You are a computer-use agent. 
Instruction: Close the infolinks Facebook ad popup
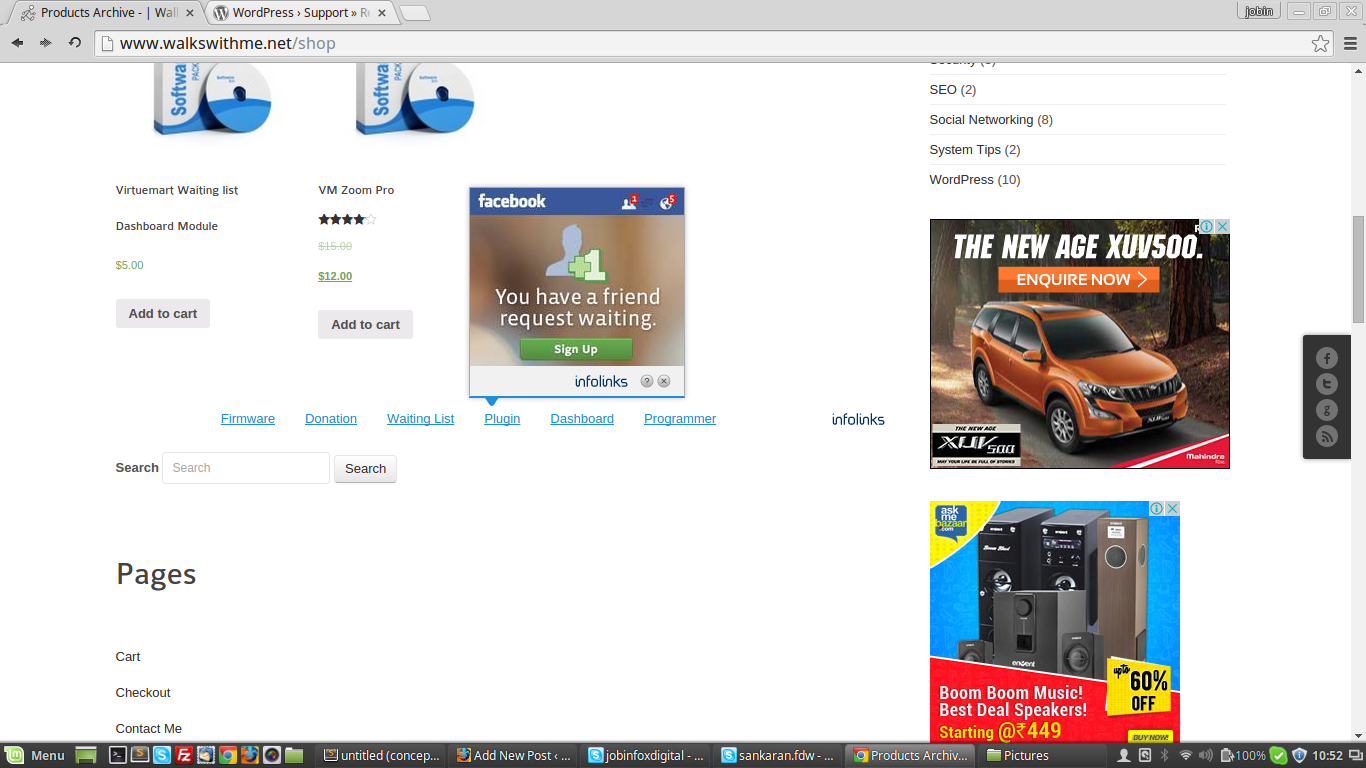[664, 381]
